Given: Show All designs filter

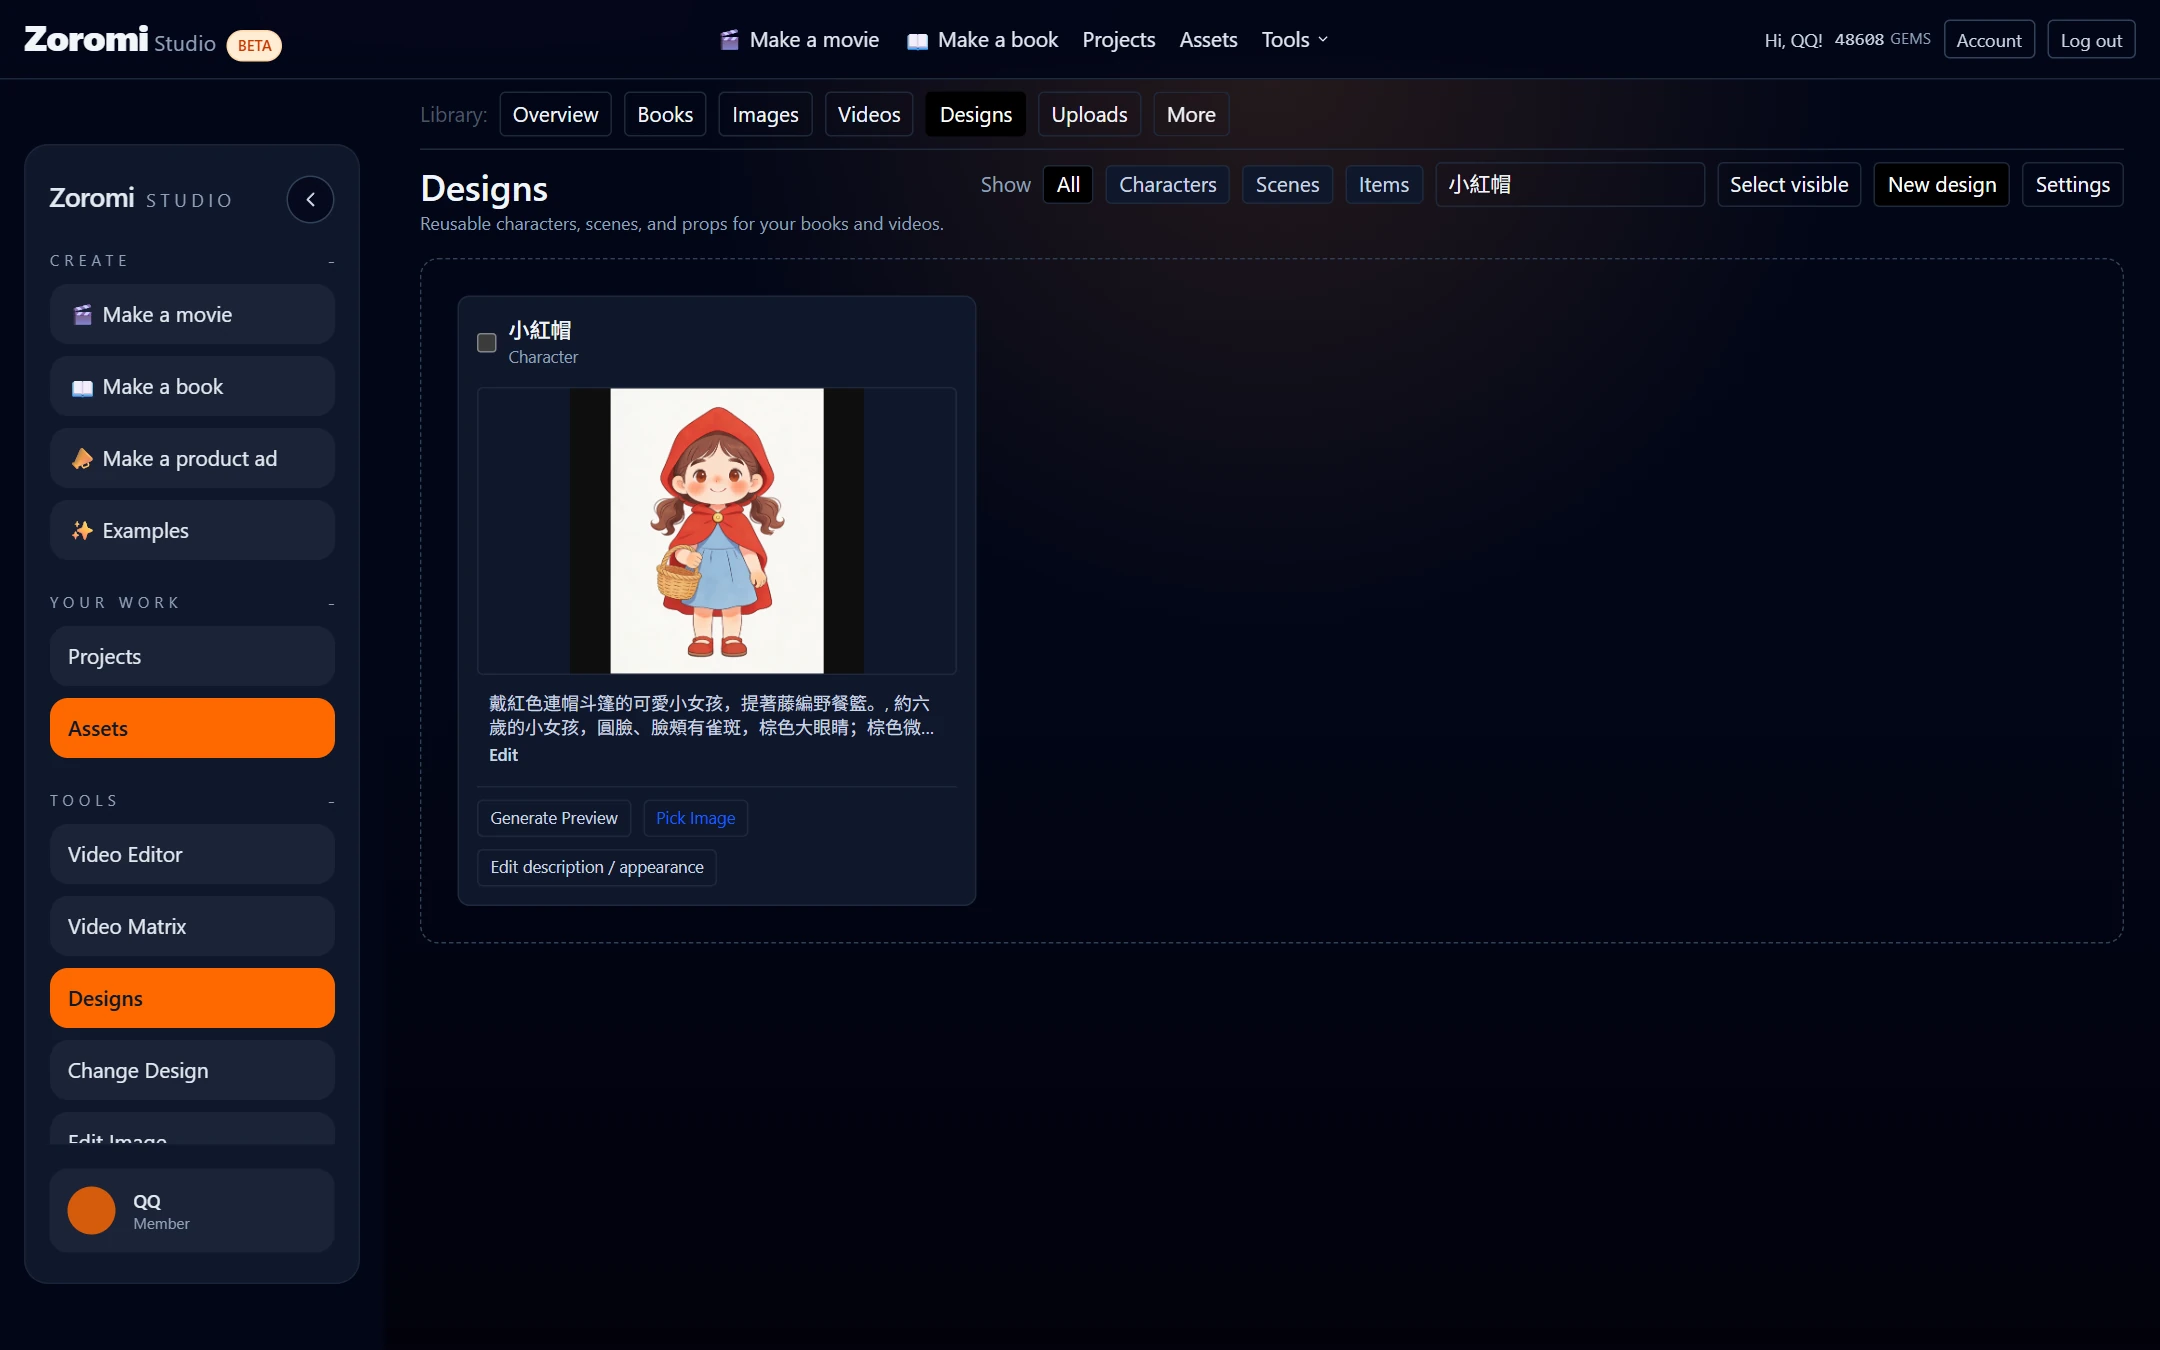Looking at the screenshot, I should 1068,184.
